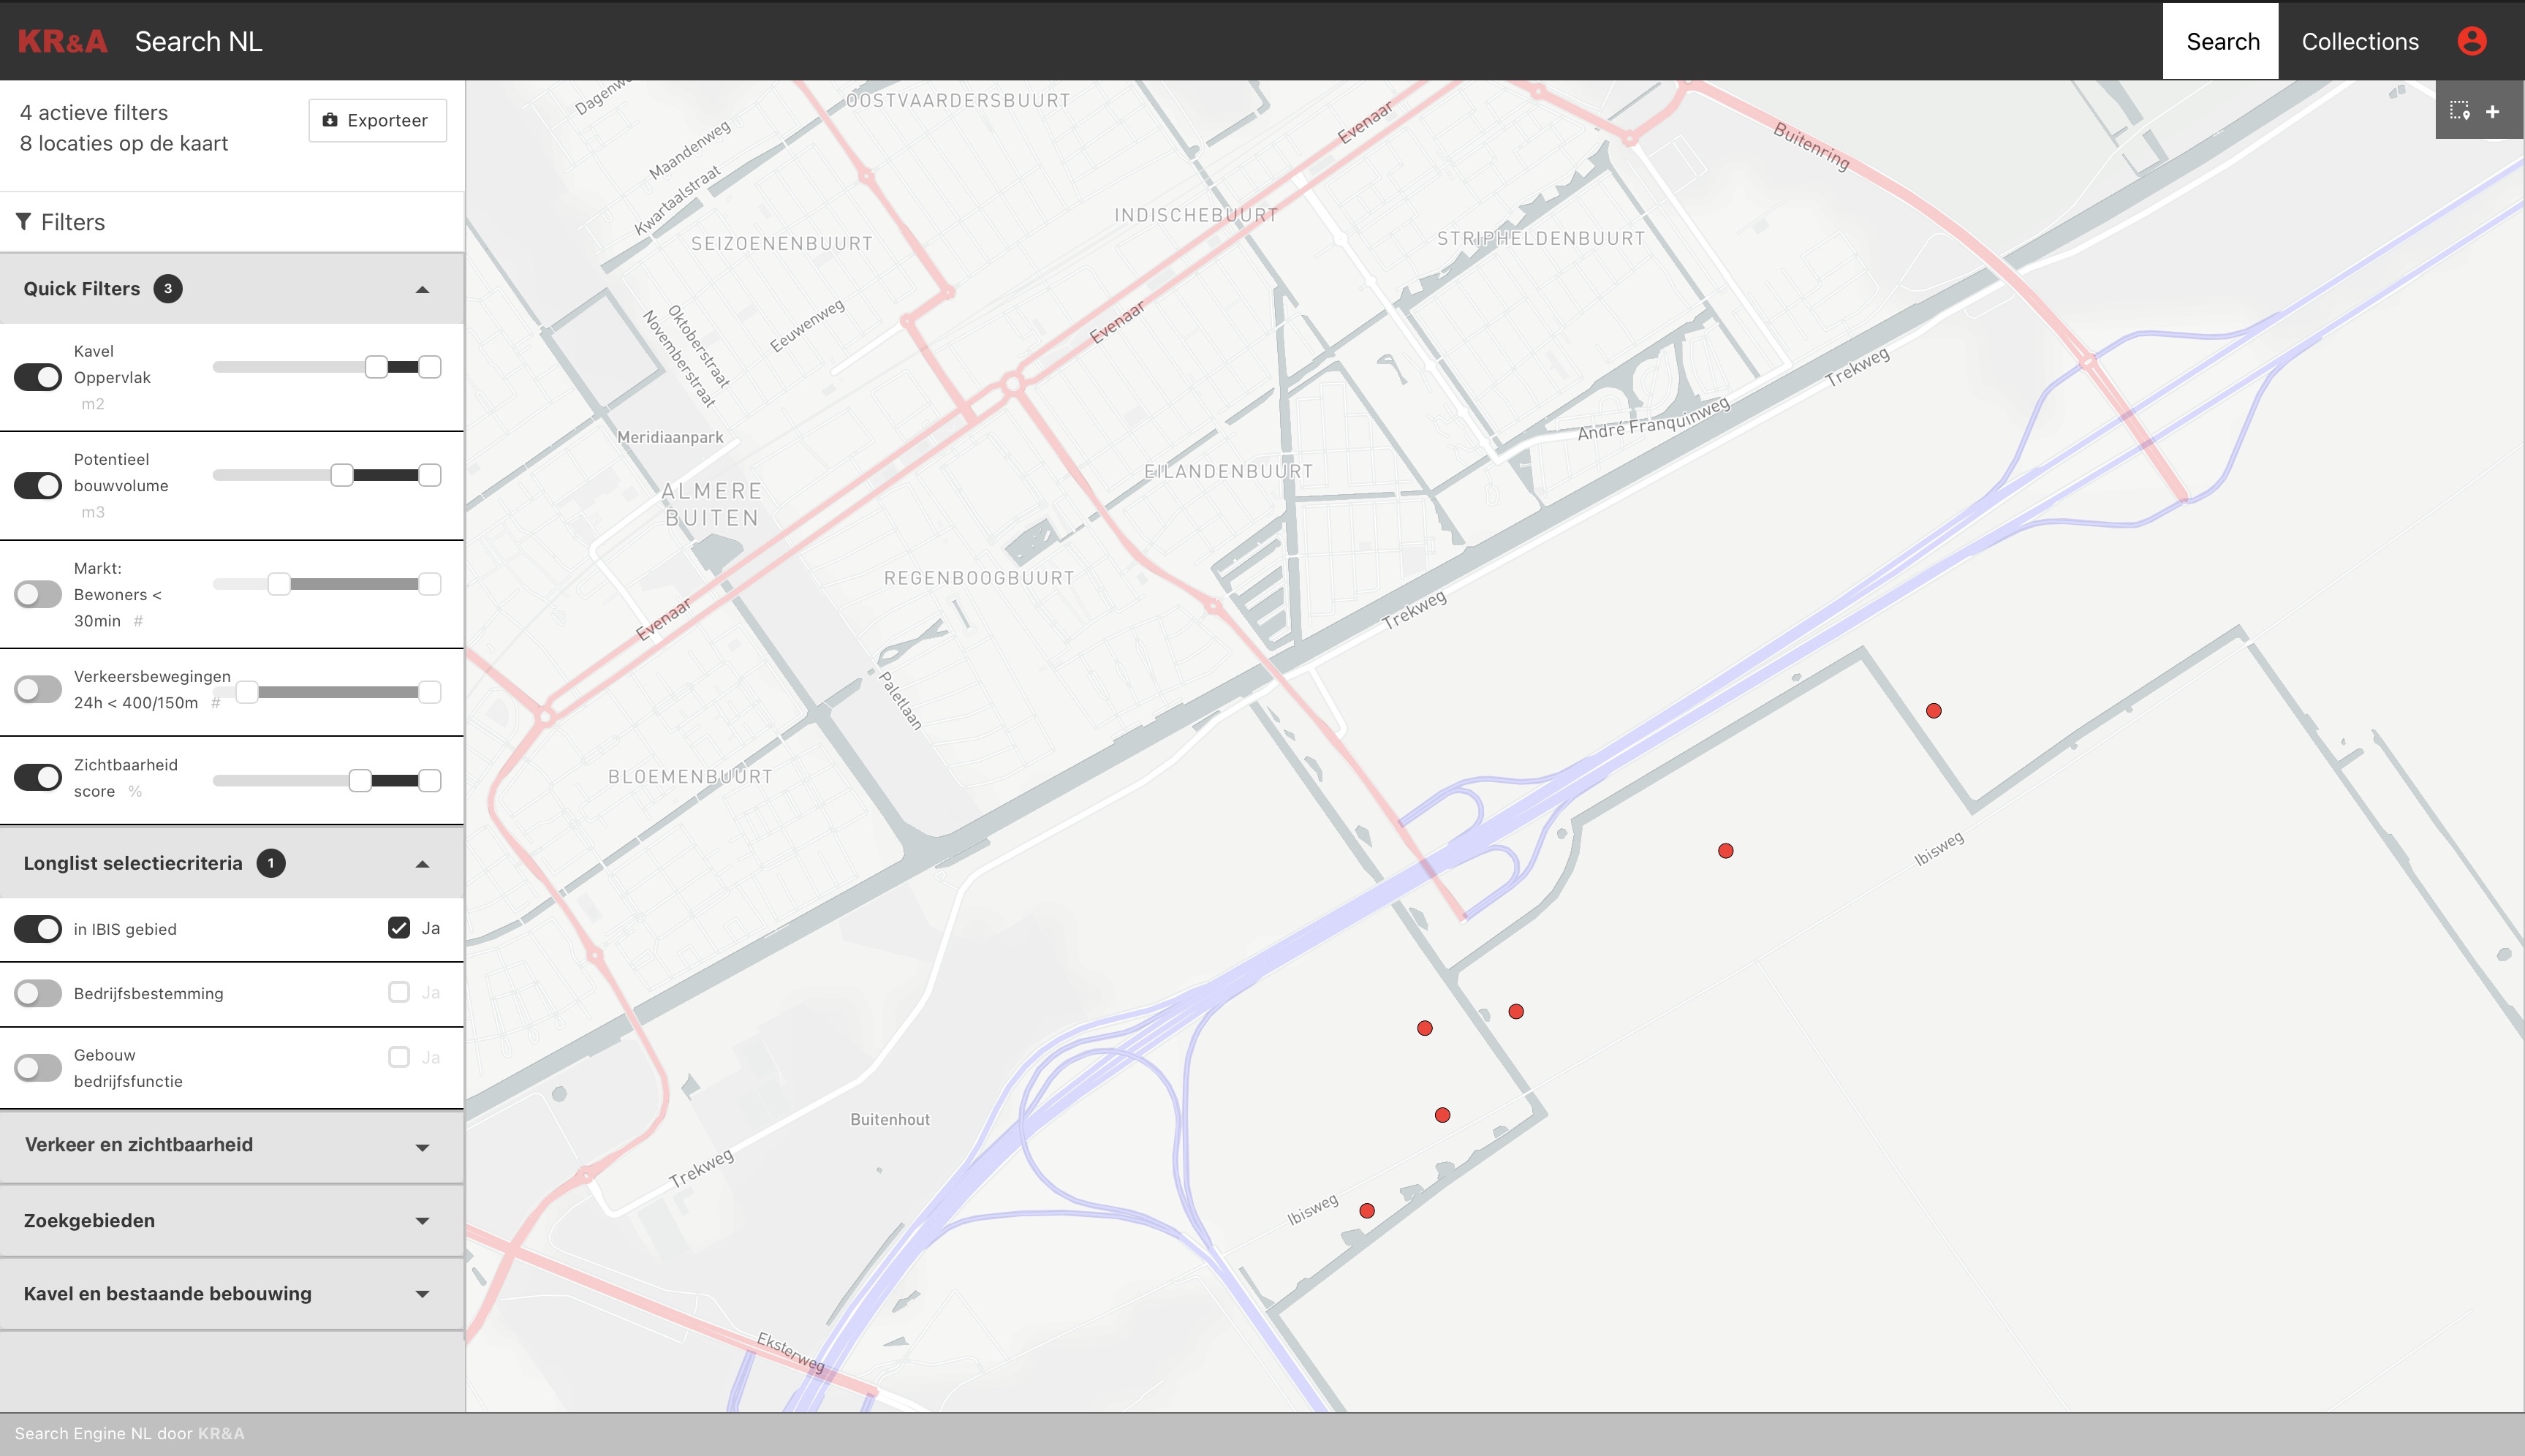The image size is (2525, 1456).
Task: Open the user account profile icon
Action: [x=2471, y=41]
